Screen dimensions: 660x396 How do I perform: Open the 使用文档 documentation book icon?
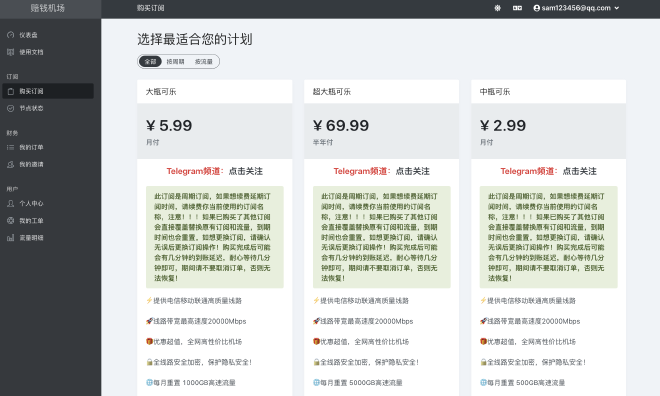pyautogui.click(x=11, y=52)
